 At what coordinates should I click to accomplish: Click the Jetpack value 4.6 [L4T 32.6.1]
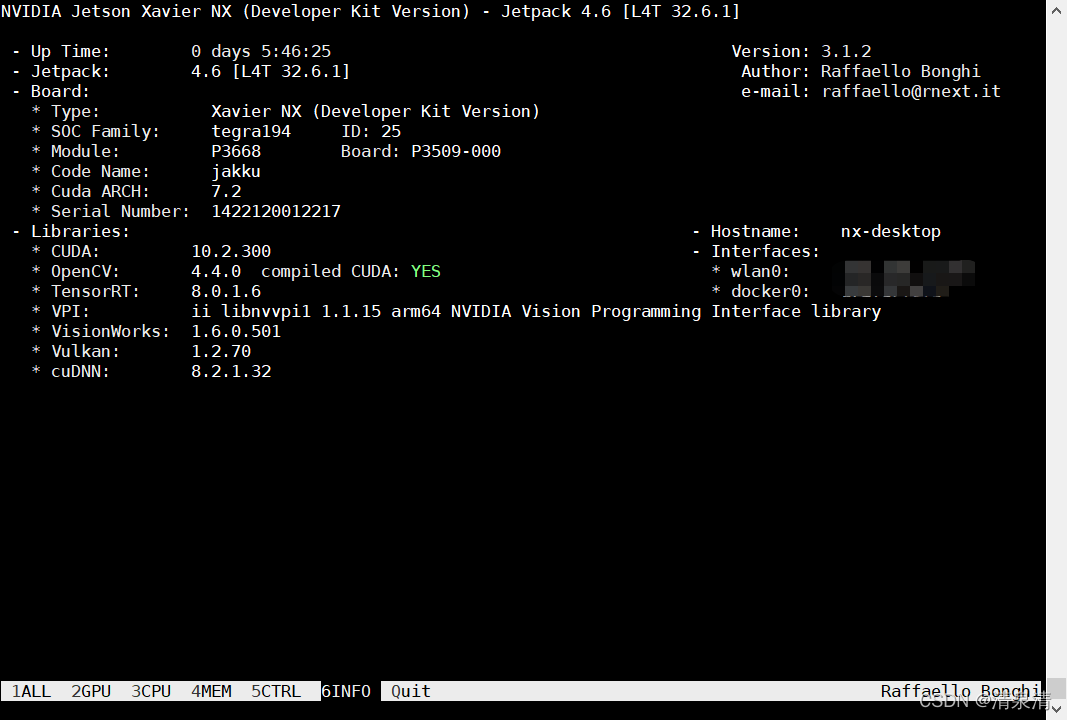tap(271, 71)
